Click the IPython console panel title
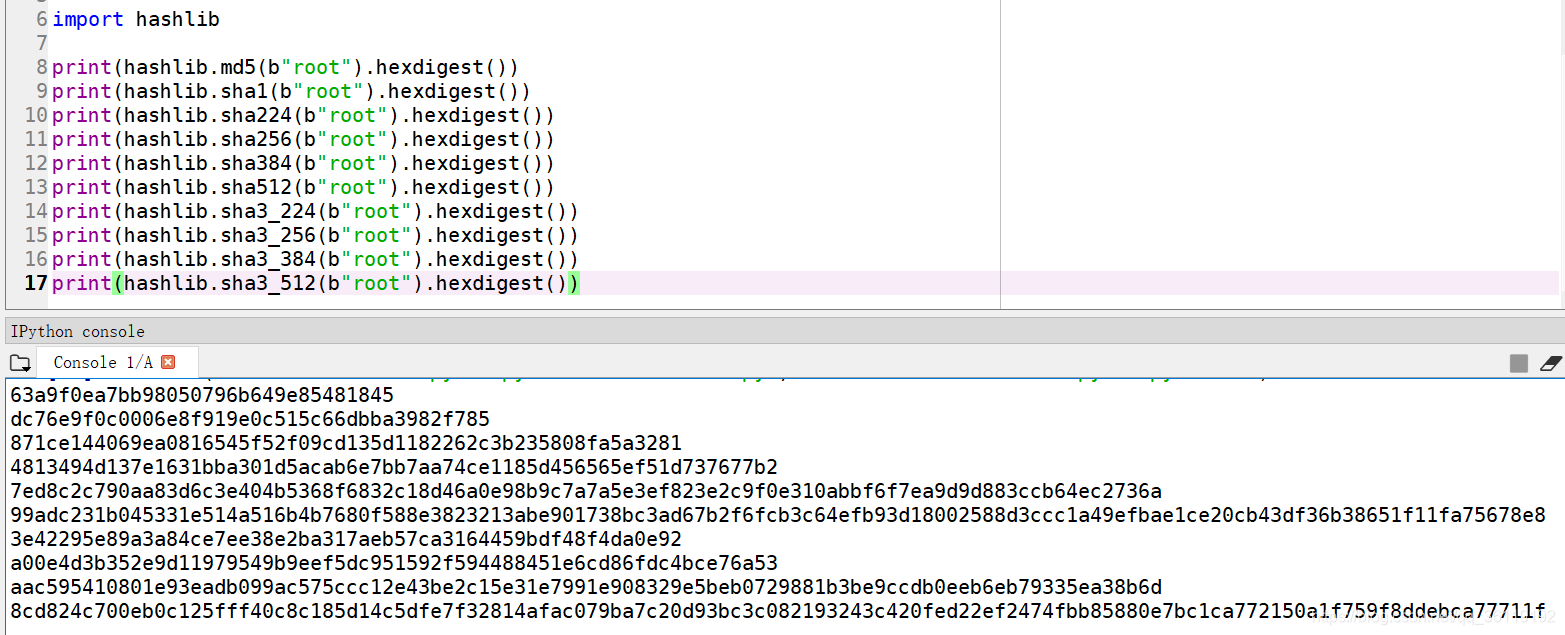Image resolution: width=1565 pixels, height=635 pixels. coord(78,331)
